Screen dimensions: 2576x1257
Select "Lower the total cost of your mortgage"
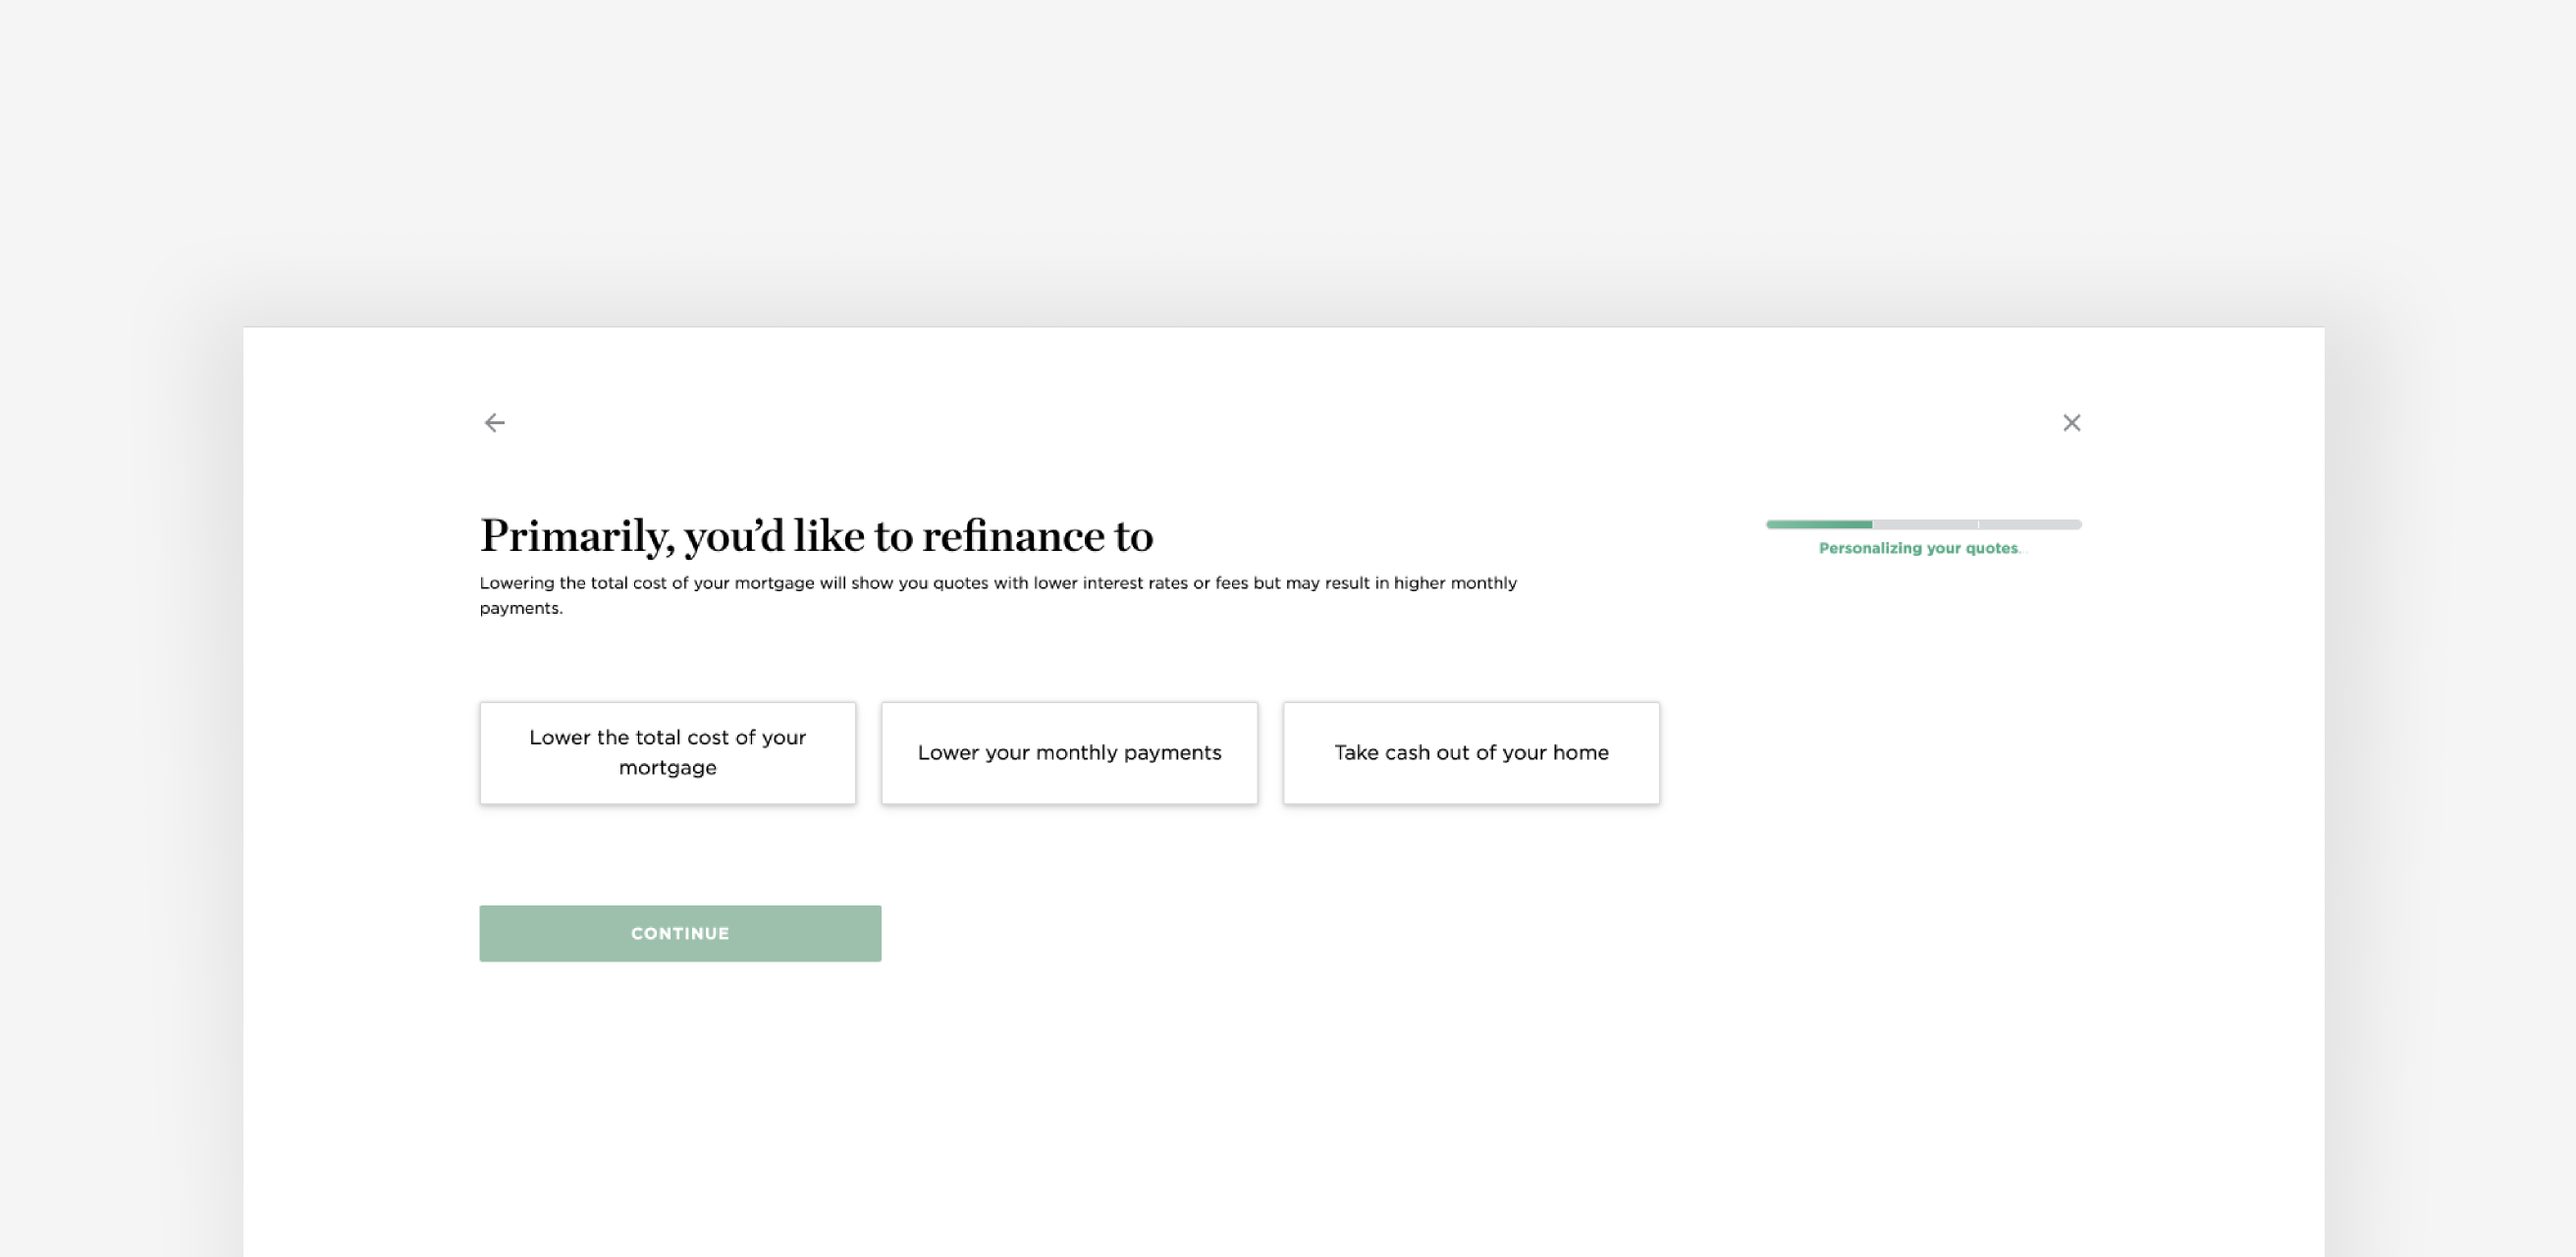(x=667, y=753)
